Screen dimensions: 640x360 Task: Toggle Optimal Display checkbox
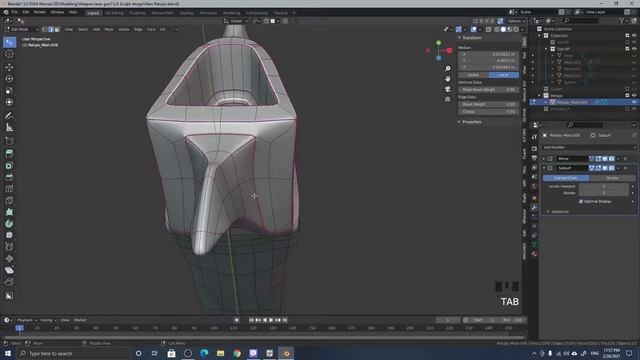click(581, 202)
